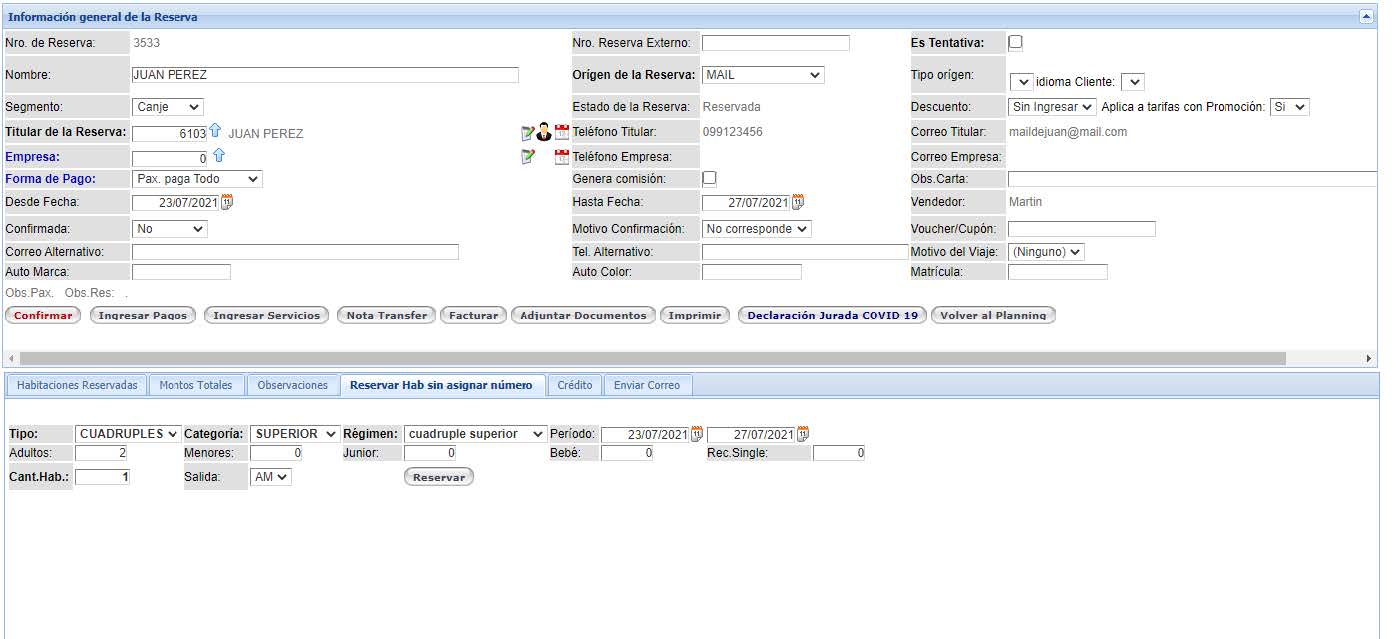Switch to the Habitaciones Reservadas tab

point(77,385)
